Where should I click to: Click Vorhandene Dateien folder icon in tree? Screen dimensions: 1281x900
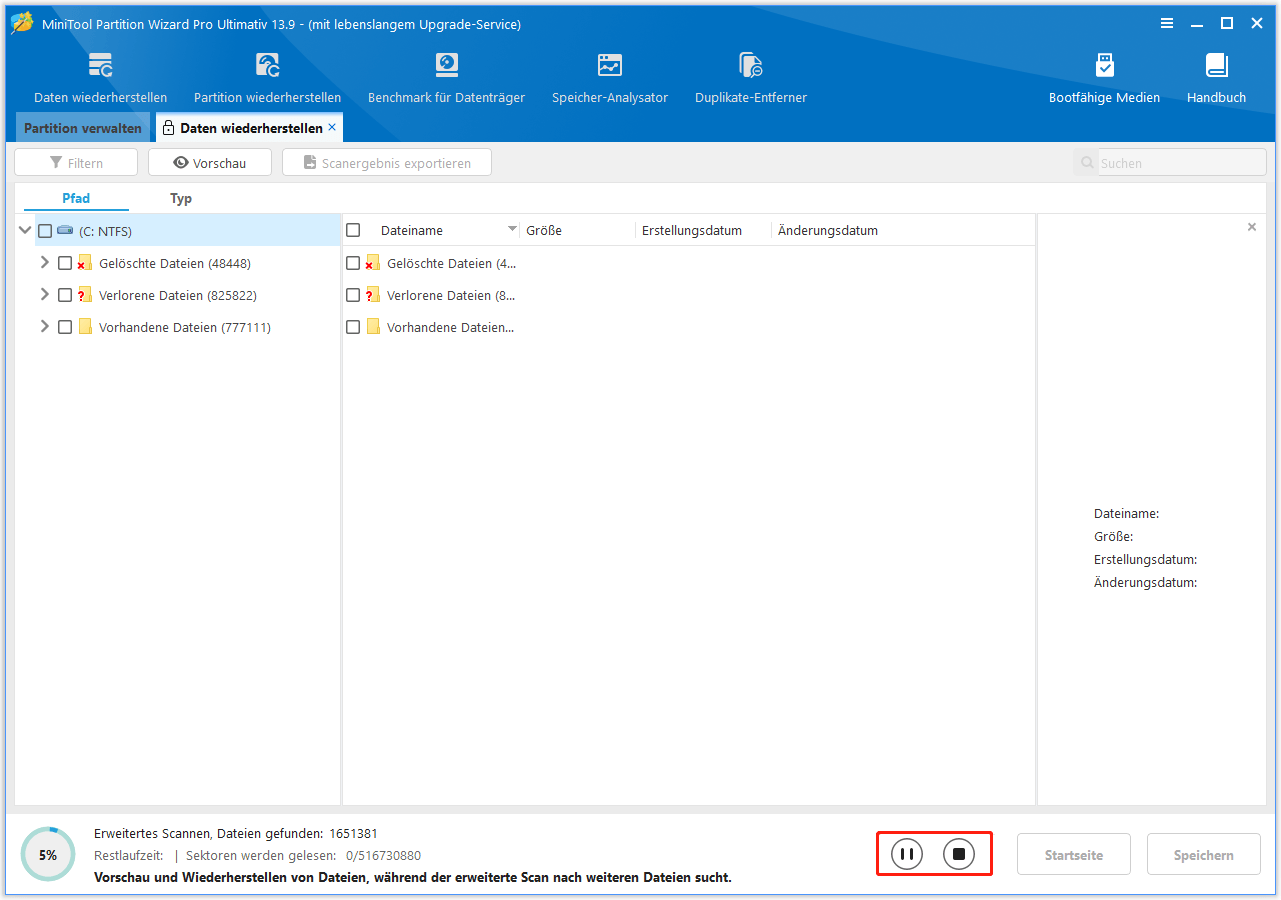(85, 326)
